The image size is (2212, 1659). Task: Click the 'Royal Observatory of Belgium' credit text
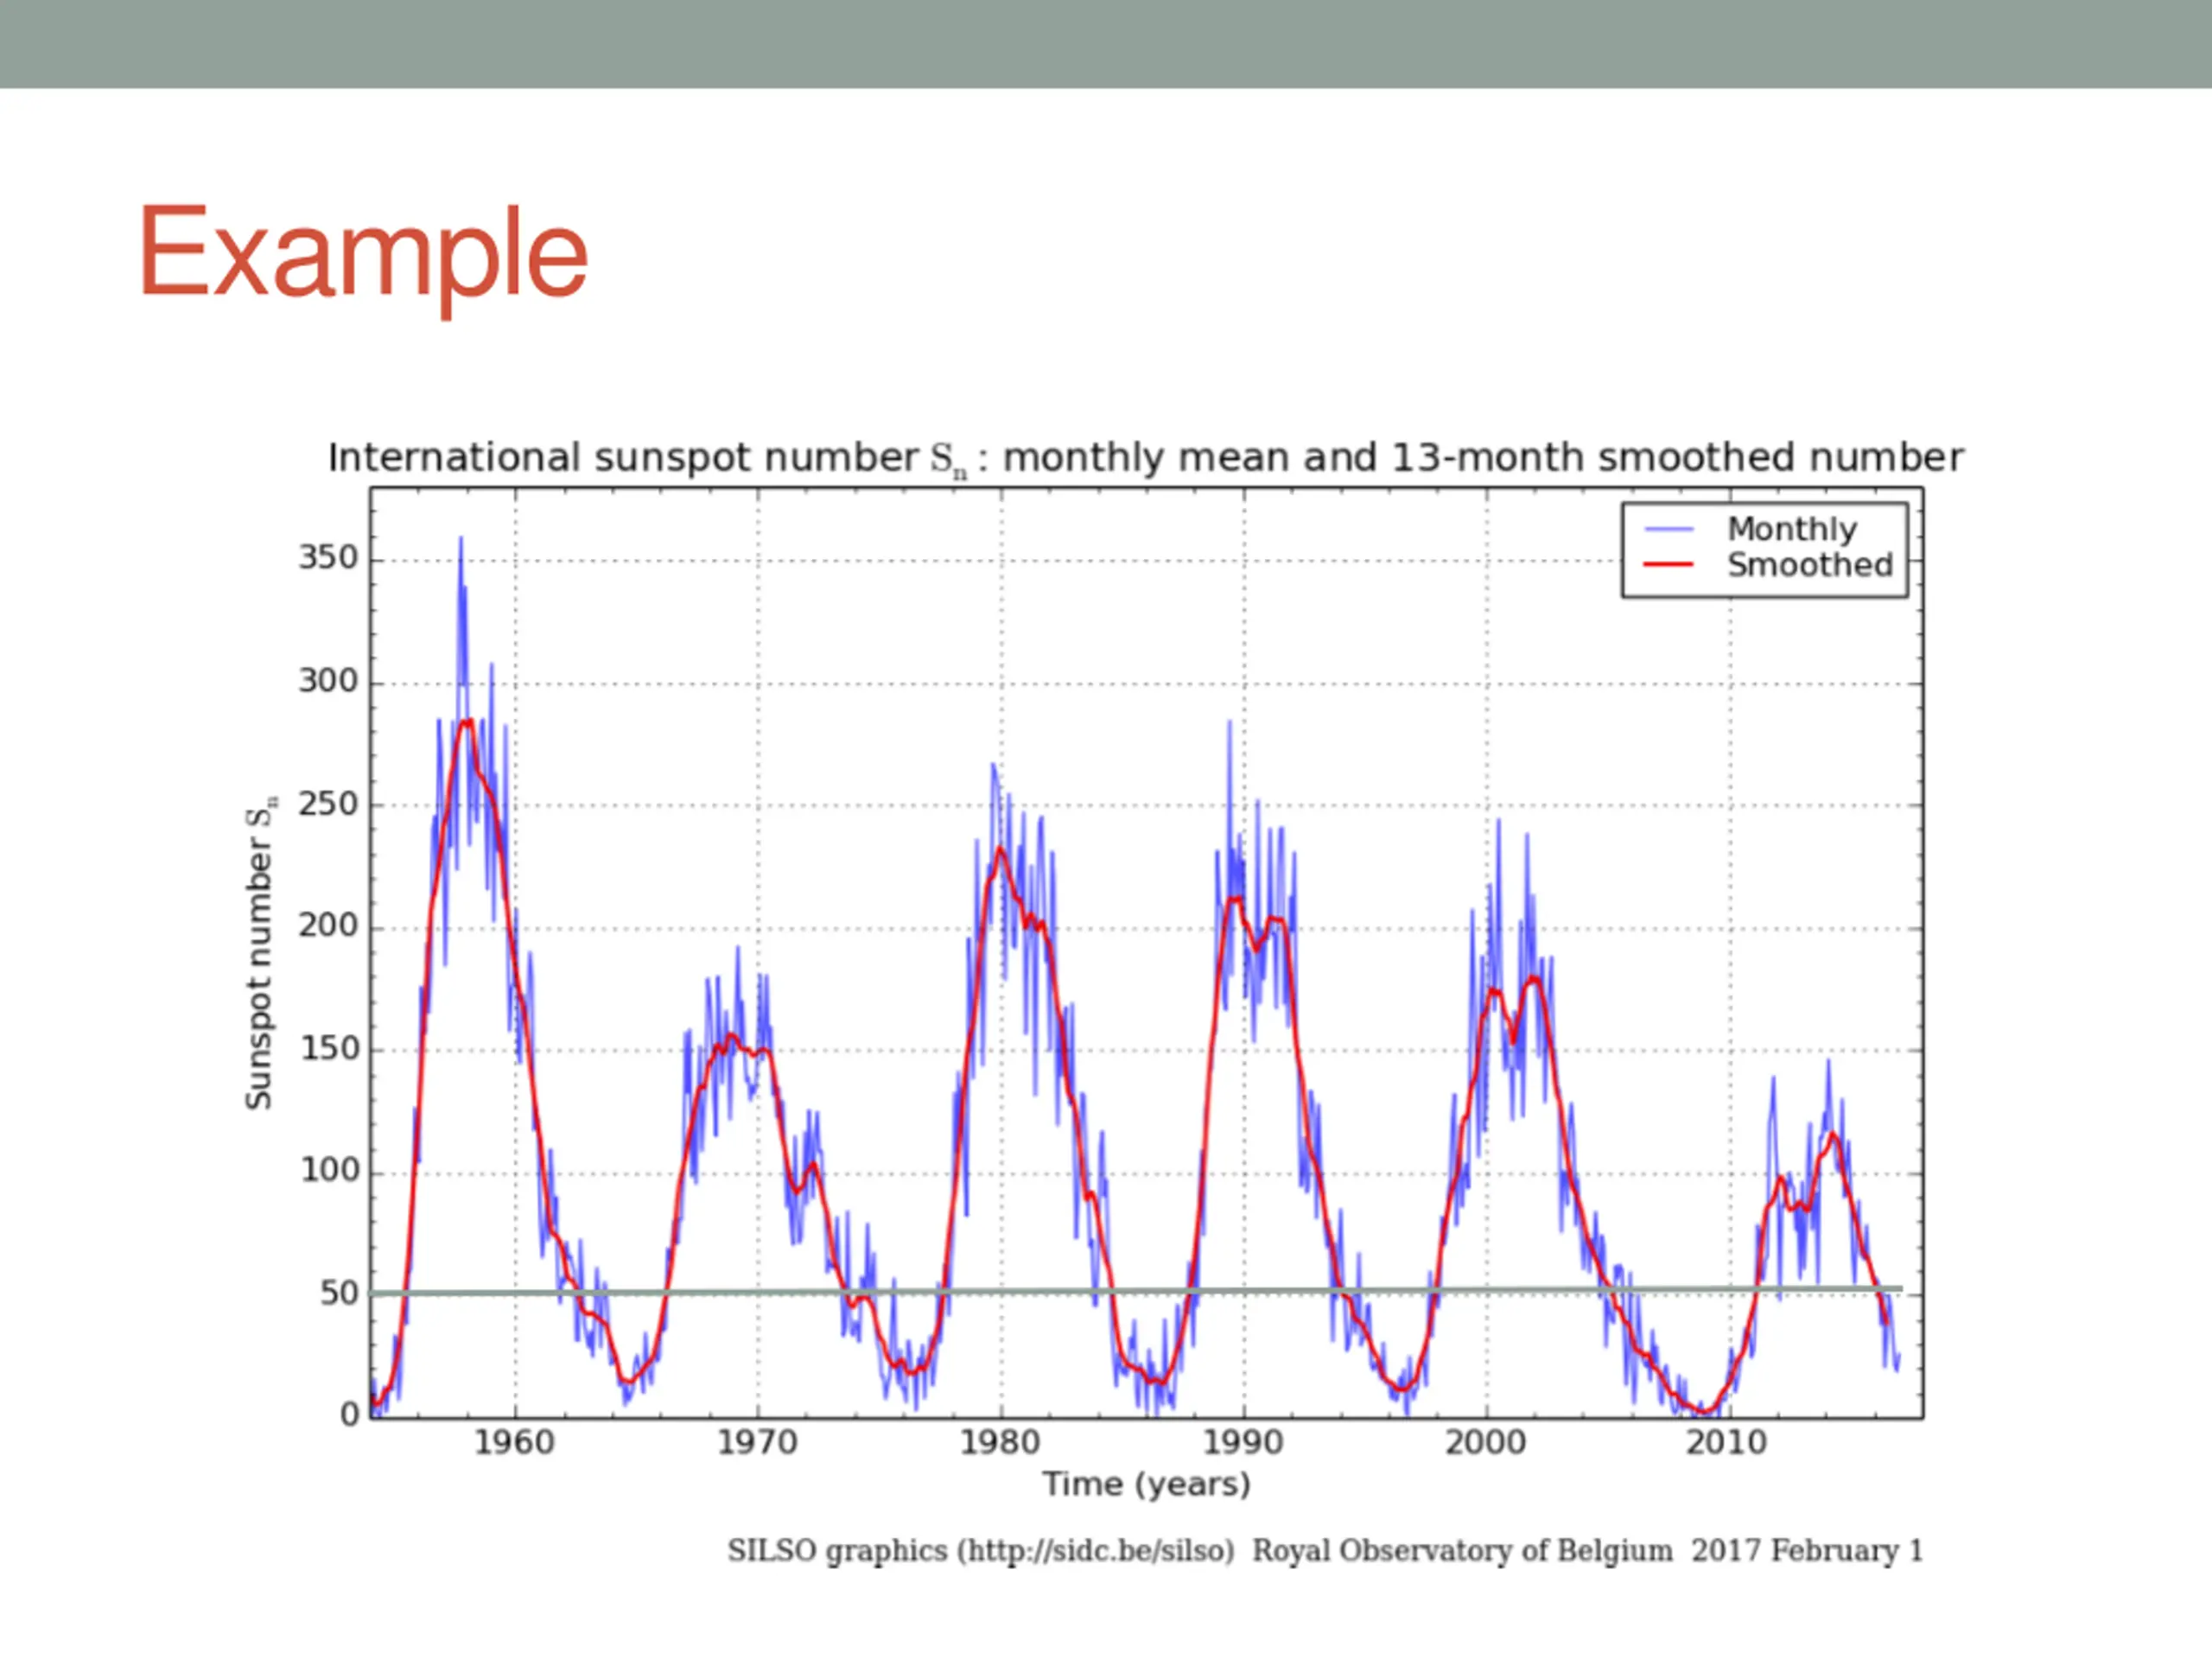pyautogui.click(x=1462, y=1551)
